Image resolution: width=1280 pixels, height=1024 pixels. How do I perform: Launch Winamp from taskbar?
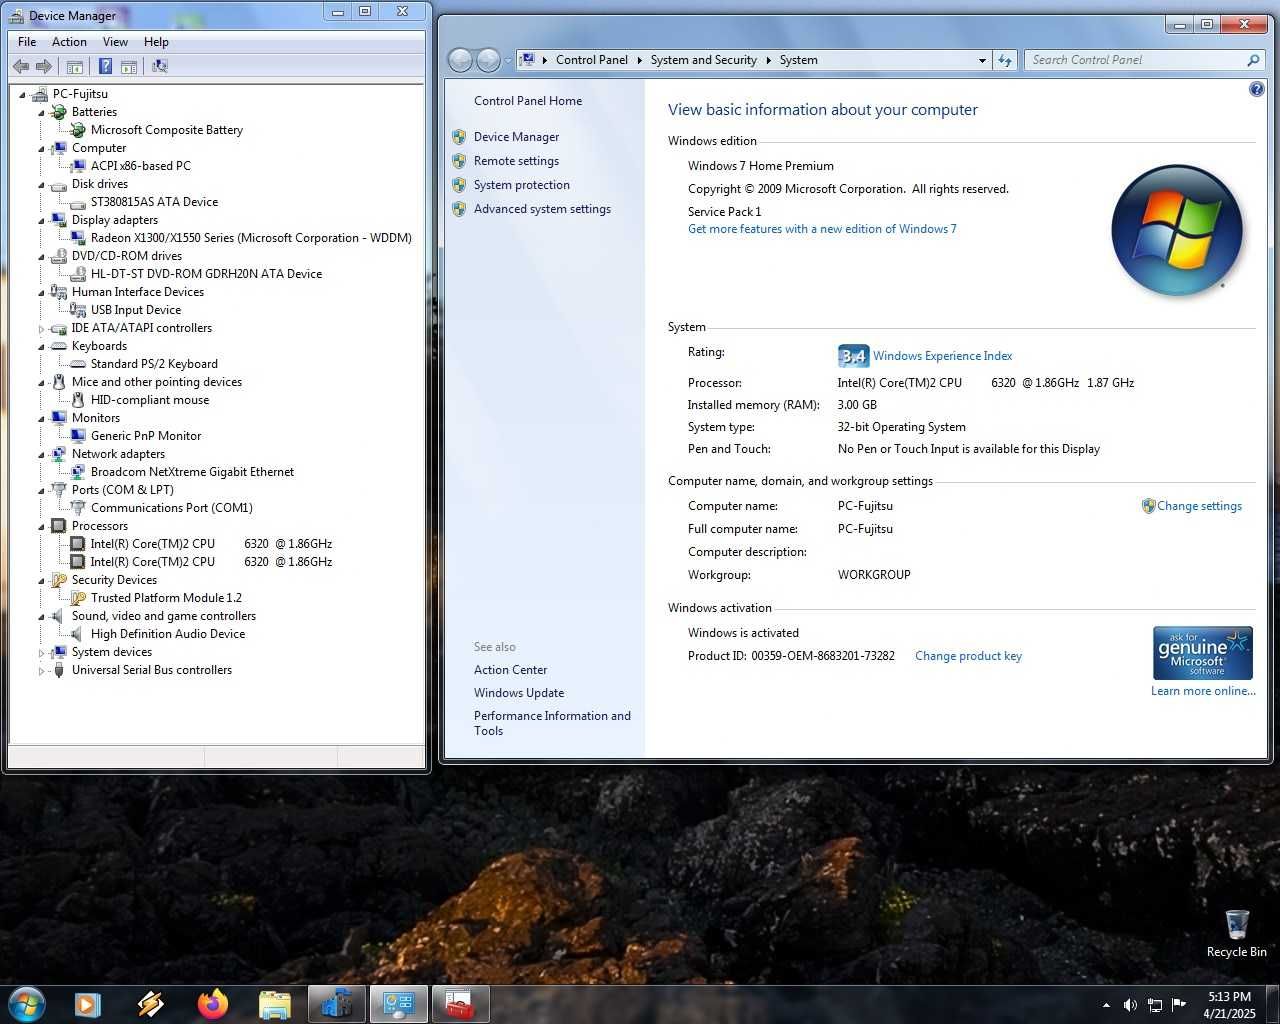click(151, 1004)
